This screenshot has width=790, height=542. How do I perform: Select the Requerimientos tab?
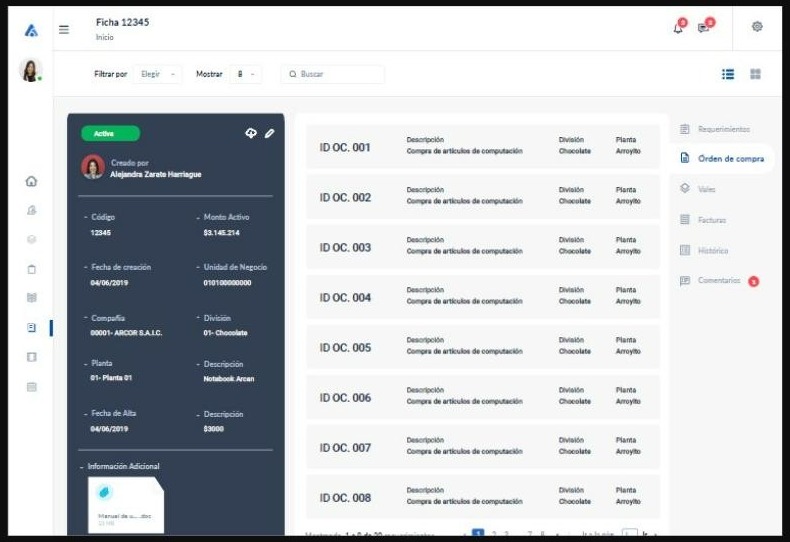coord(714,129)
